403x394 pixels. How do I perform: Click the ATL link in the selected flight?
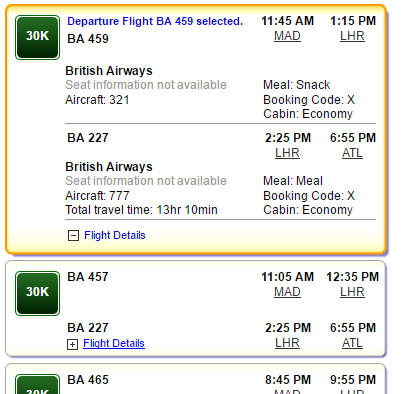pyautogui.click(x=352, y=153)
